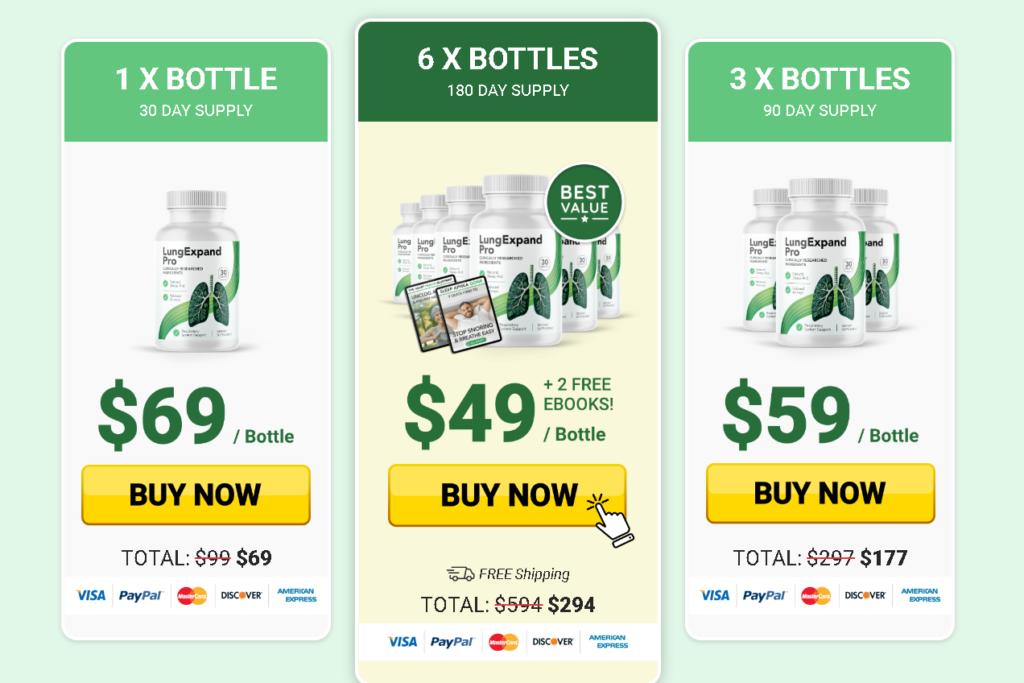Click the free ebooks tablet image
Viewport: 1024px width, 683px height.
453,315
